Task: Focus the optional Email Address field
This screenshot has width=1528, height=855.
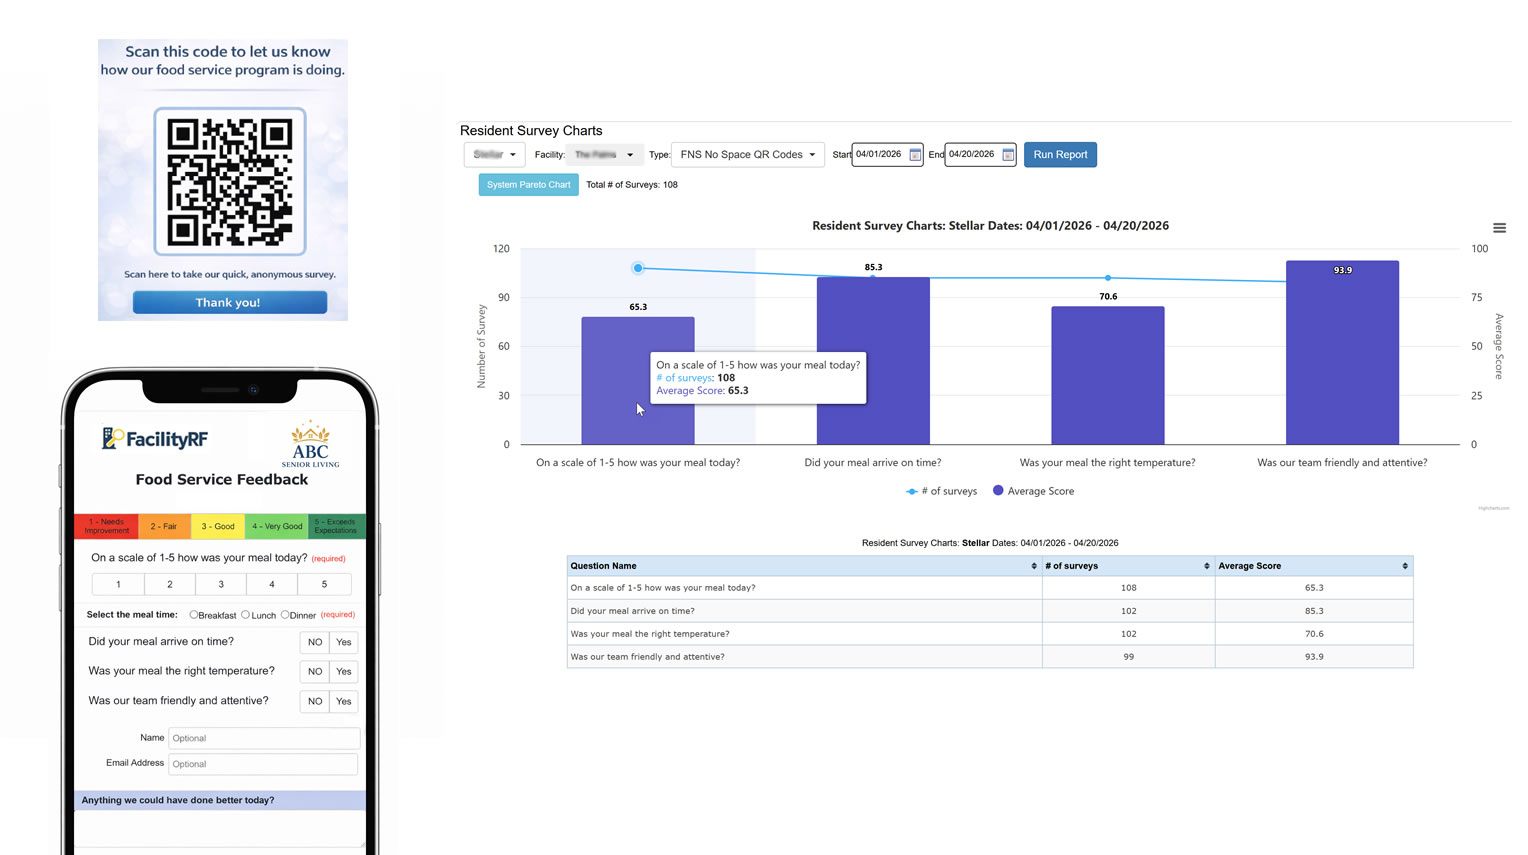Action: (x=263, y=764)
